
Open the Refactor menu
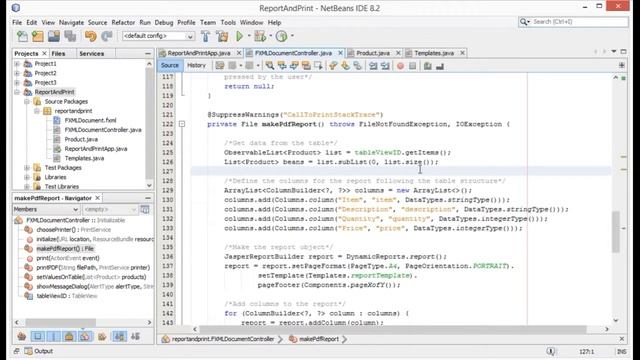click(123, 22)
